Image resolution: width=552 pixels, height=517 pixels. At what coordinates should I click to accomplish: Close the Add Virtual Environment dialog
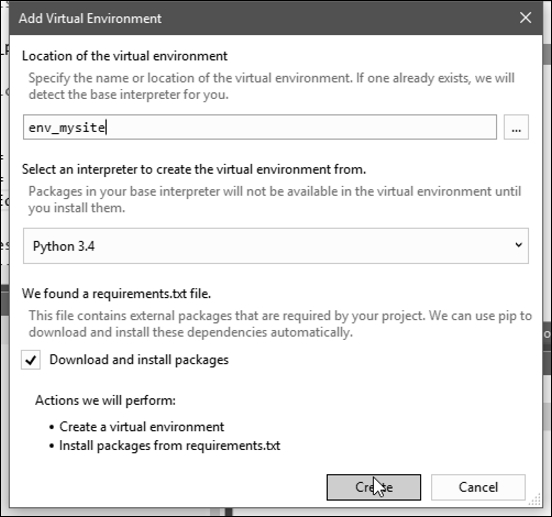click(x=525, y=18)
